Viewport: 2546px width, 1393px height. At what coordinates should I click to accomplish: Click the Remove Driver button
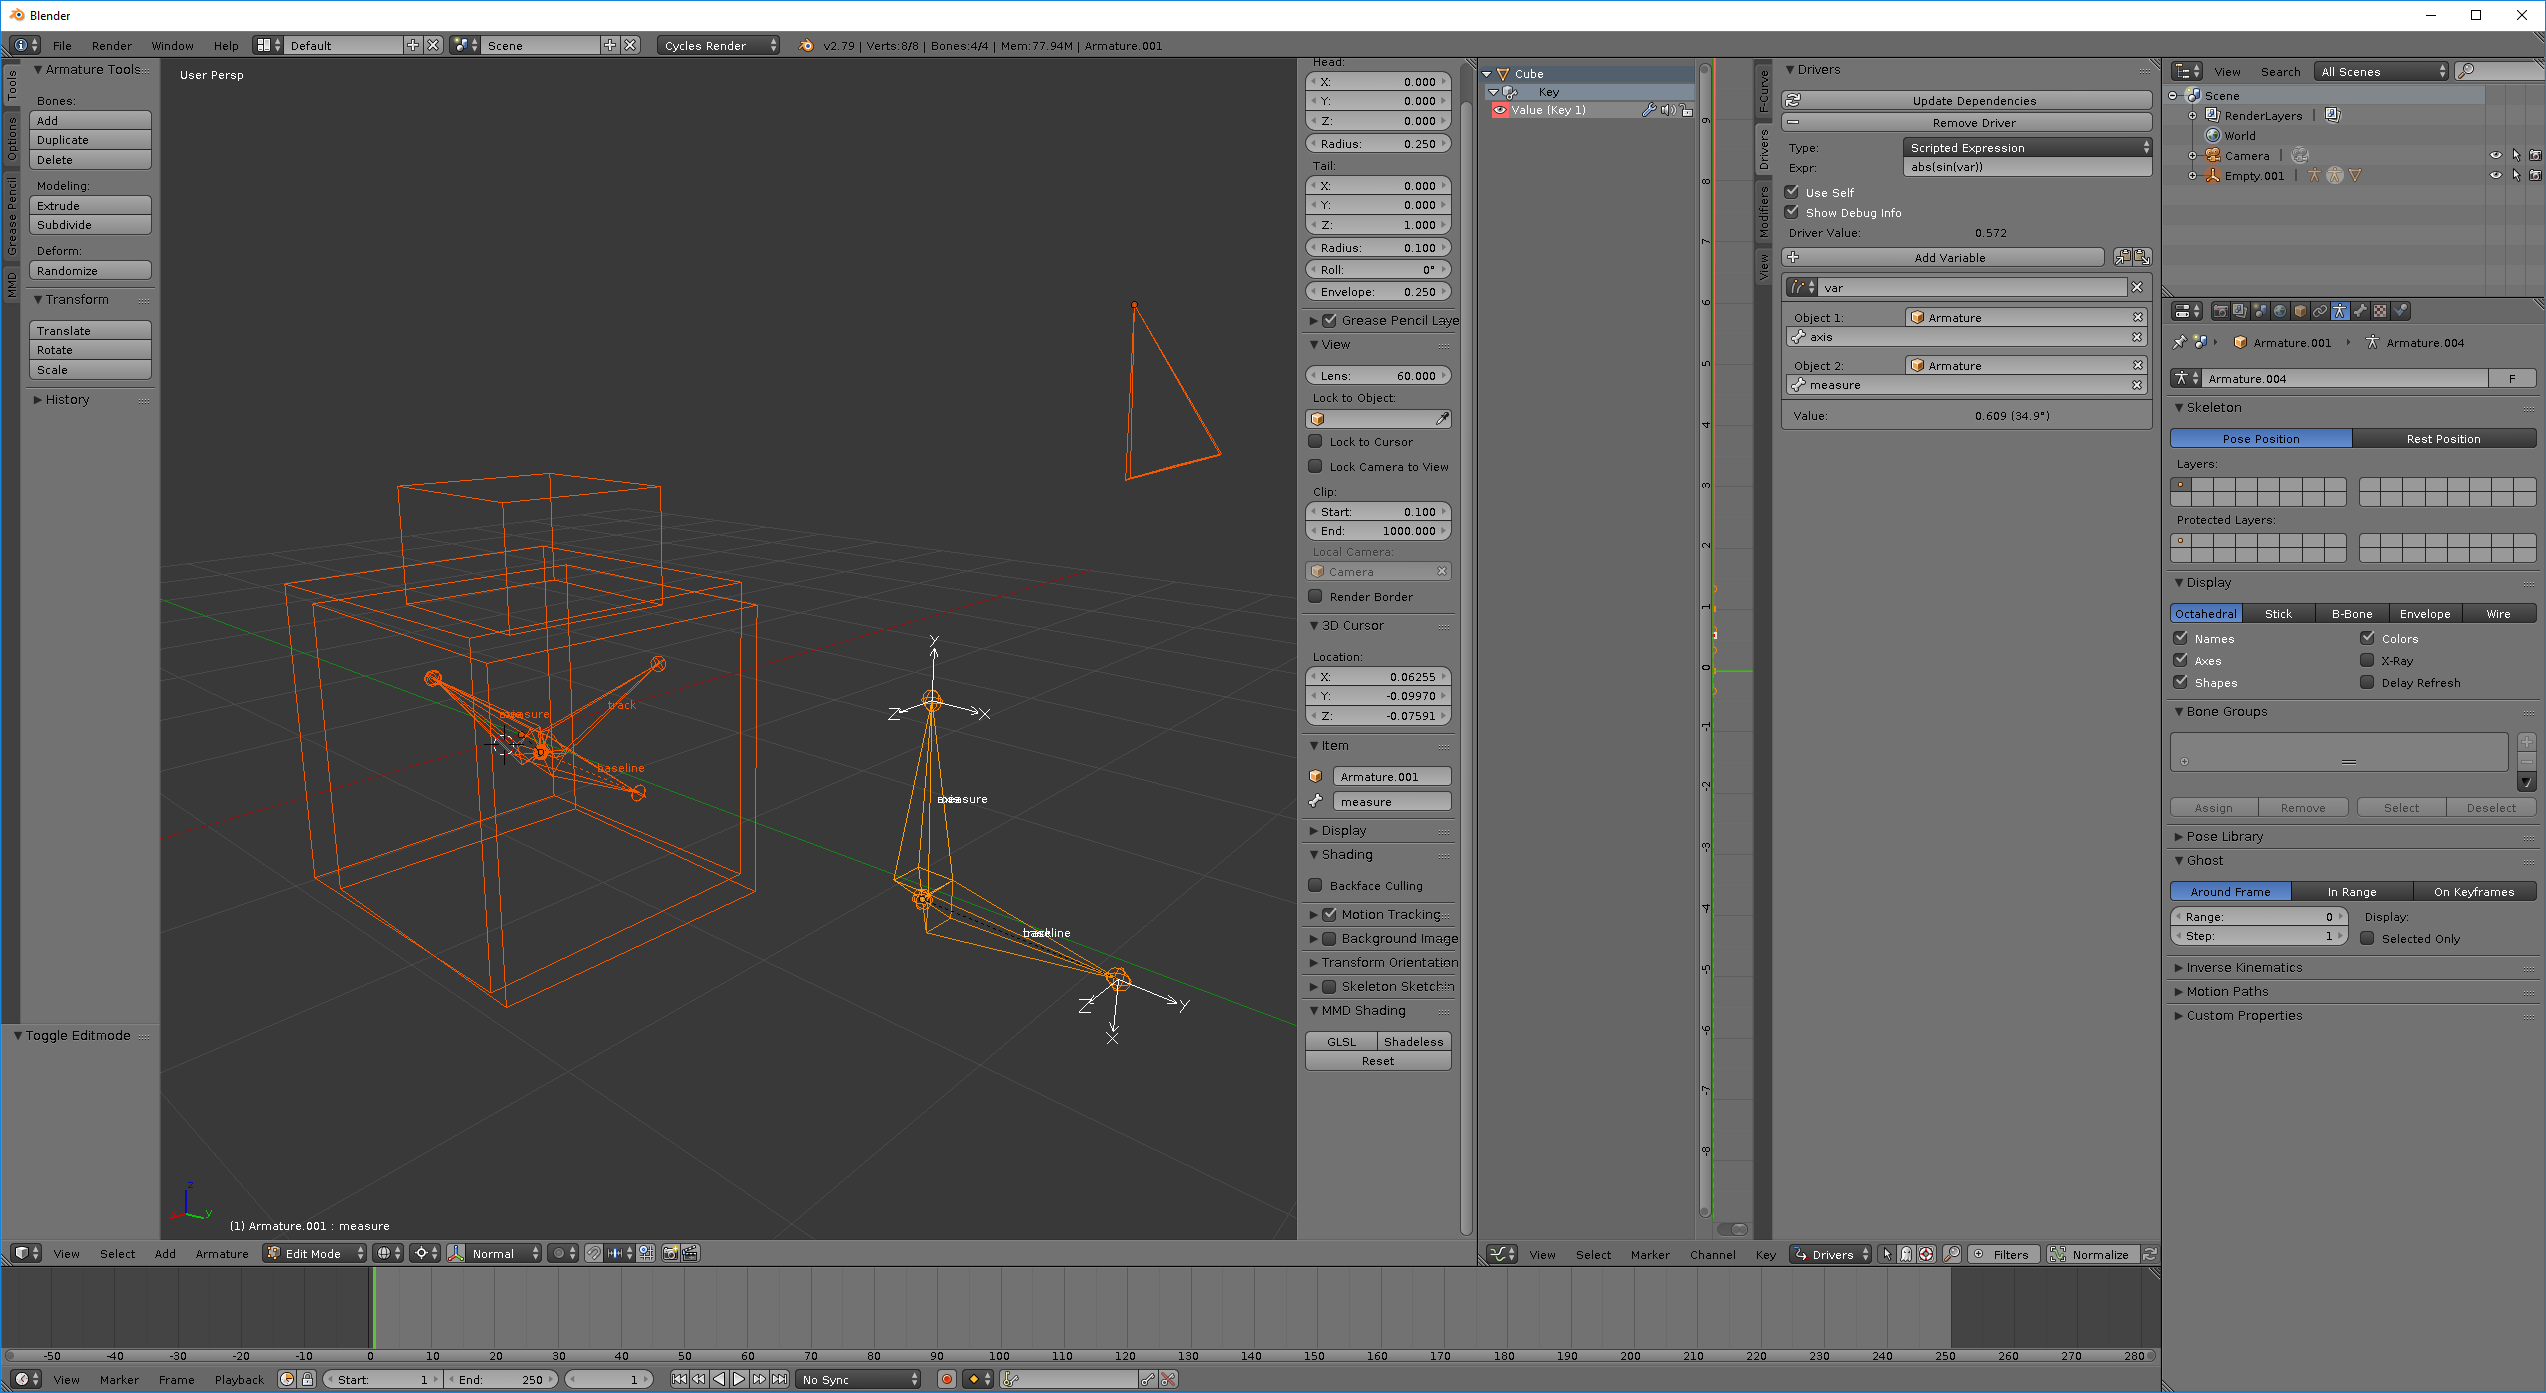tap(1967, 122)
